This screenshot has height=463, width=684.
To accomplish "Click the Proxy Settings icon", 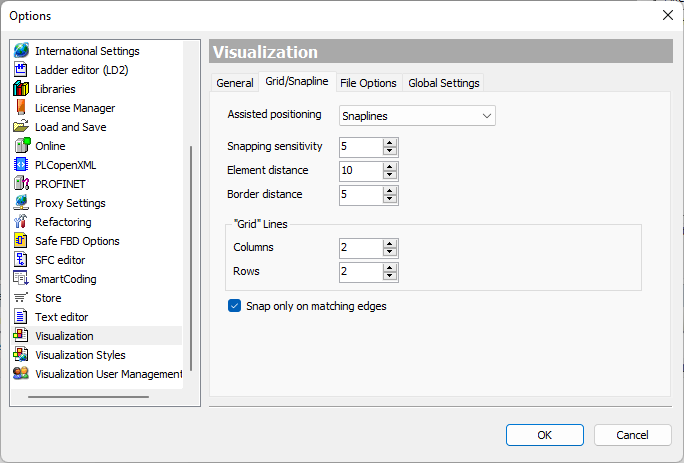I will 21,203.
